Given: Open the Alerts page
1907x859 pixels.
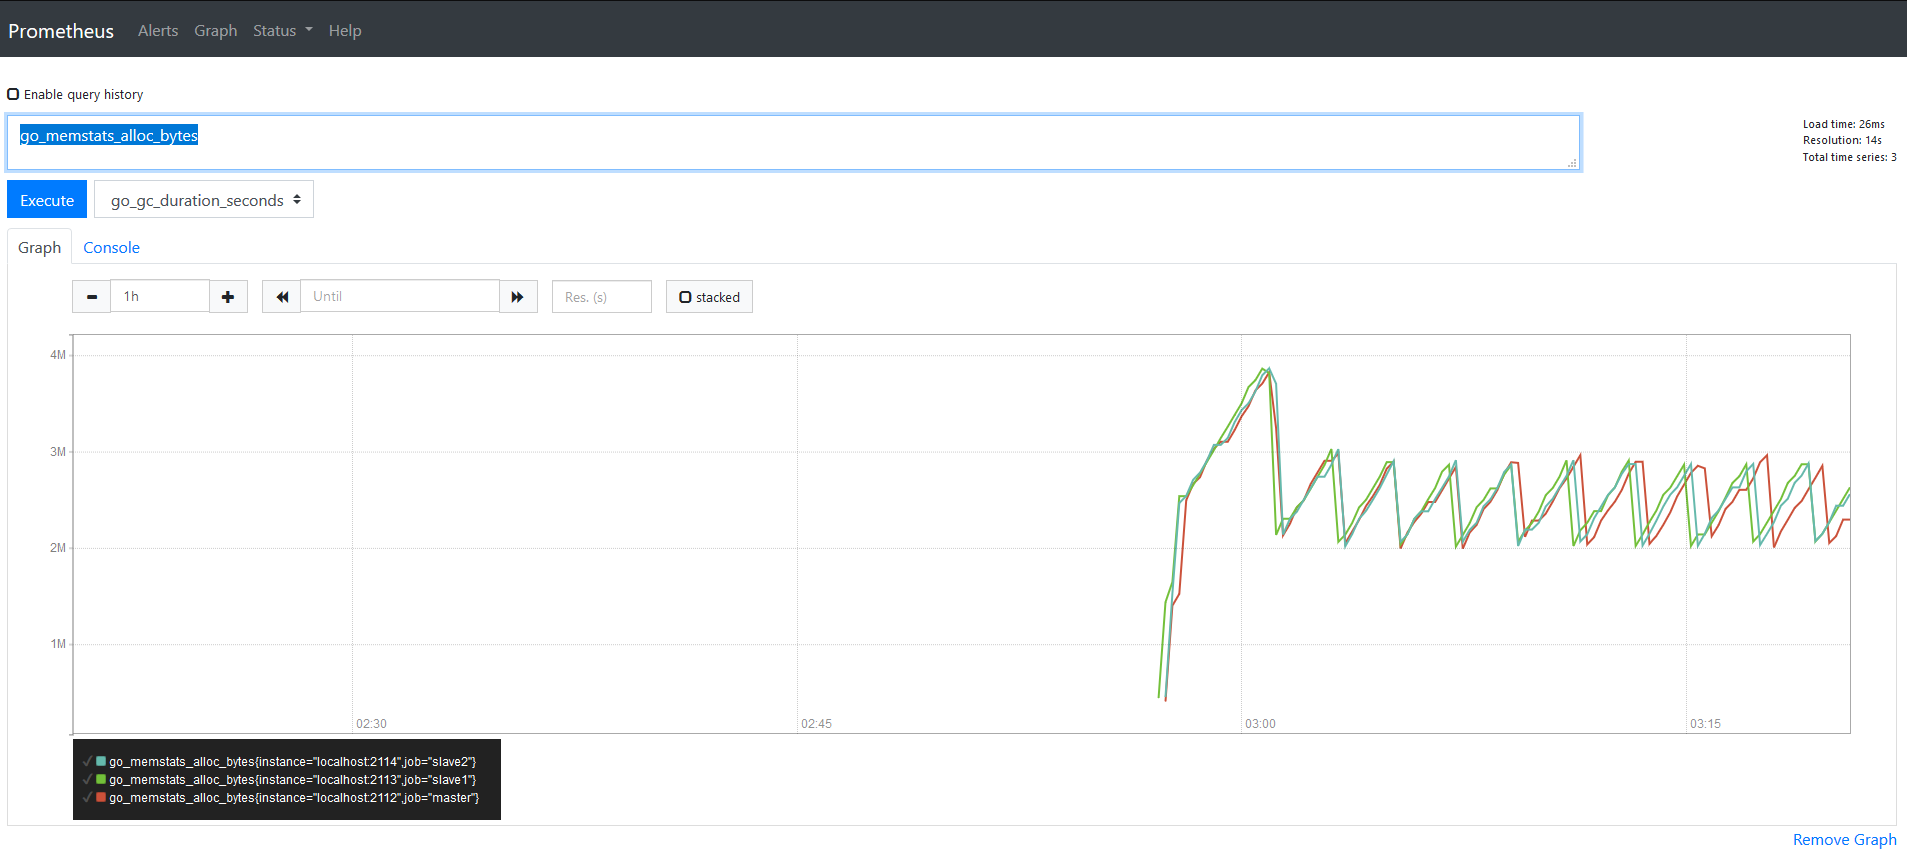Looking at the screenshot, I should coord(158,31).
